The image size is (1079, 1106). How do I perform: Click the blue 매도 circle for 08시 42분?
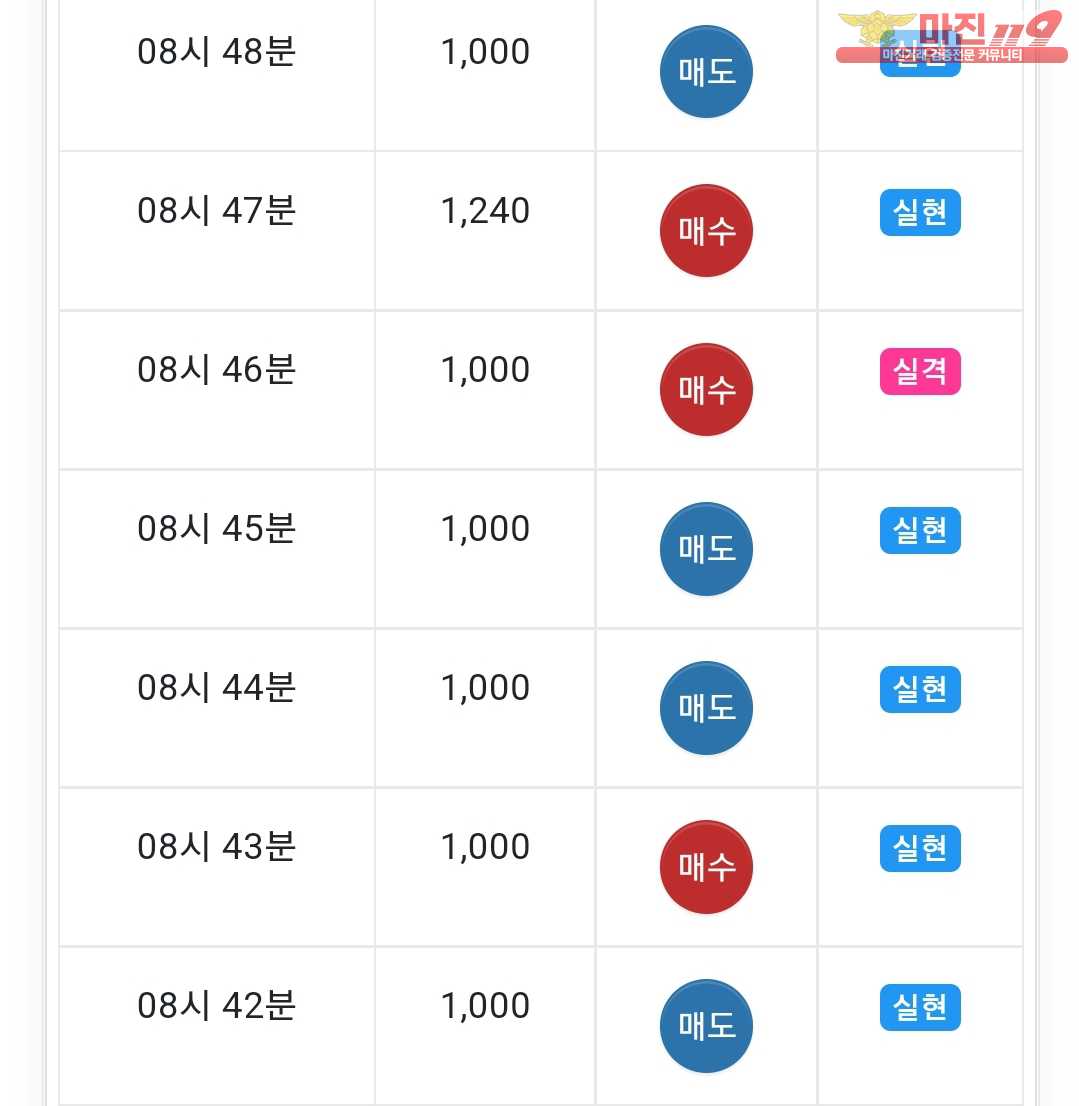coord(706,1026)
